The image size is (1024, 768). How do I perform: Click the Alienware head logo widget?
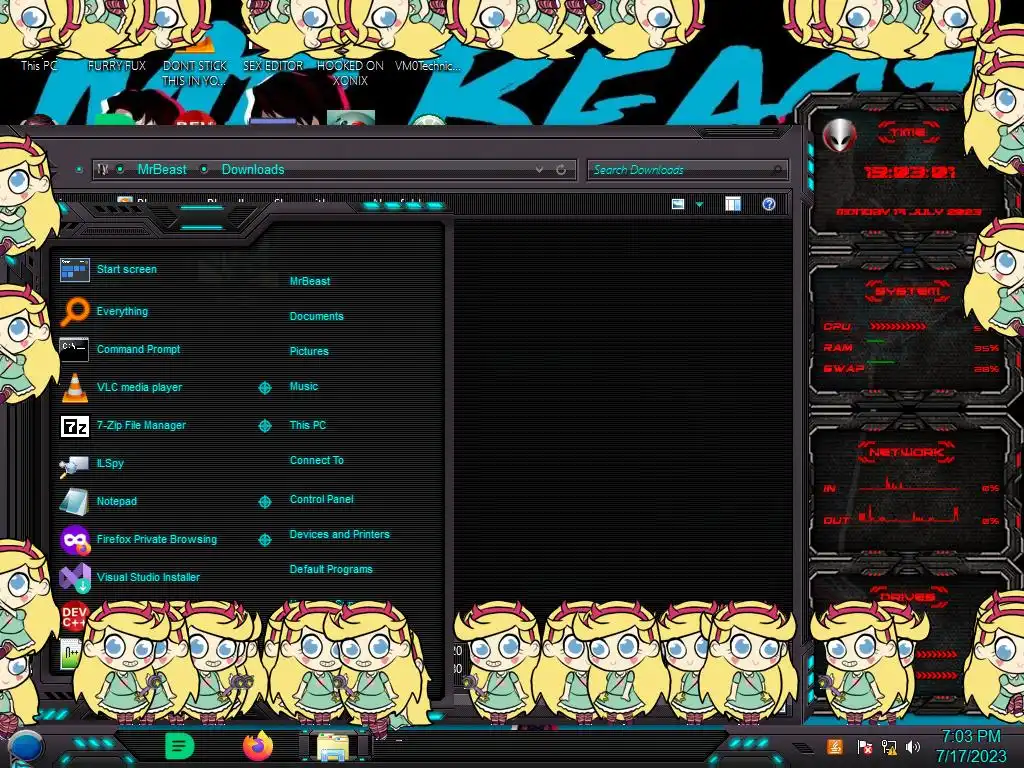coord(839,136)
